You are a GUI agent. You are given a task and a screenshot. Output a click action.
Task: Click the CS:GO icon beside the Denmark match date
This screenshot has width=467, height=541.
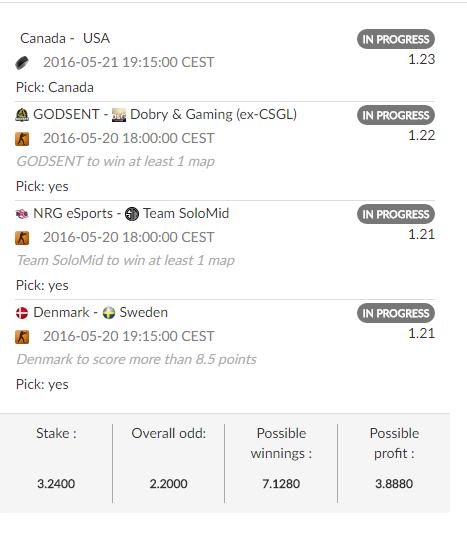pos(22,337)
